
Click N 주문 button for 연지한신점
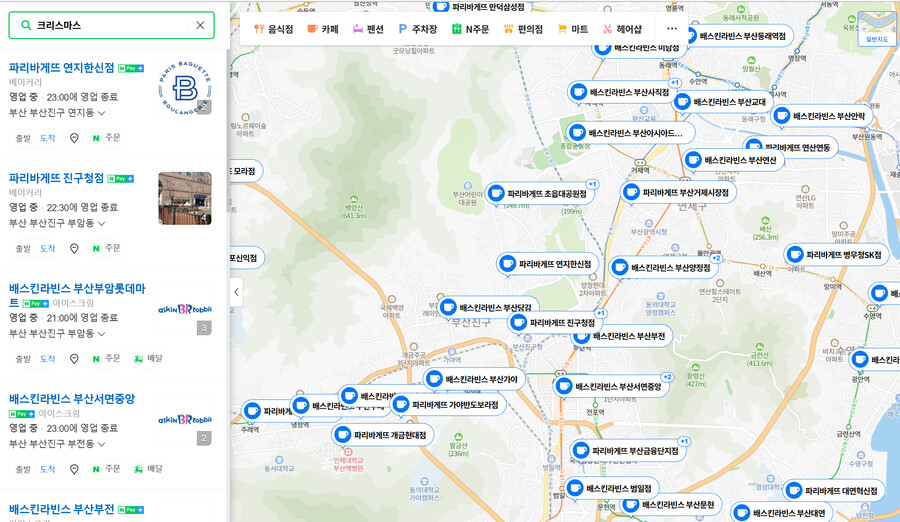pyautogui.click(x=106, y=138)
